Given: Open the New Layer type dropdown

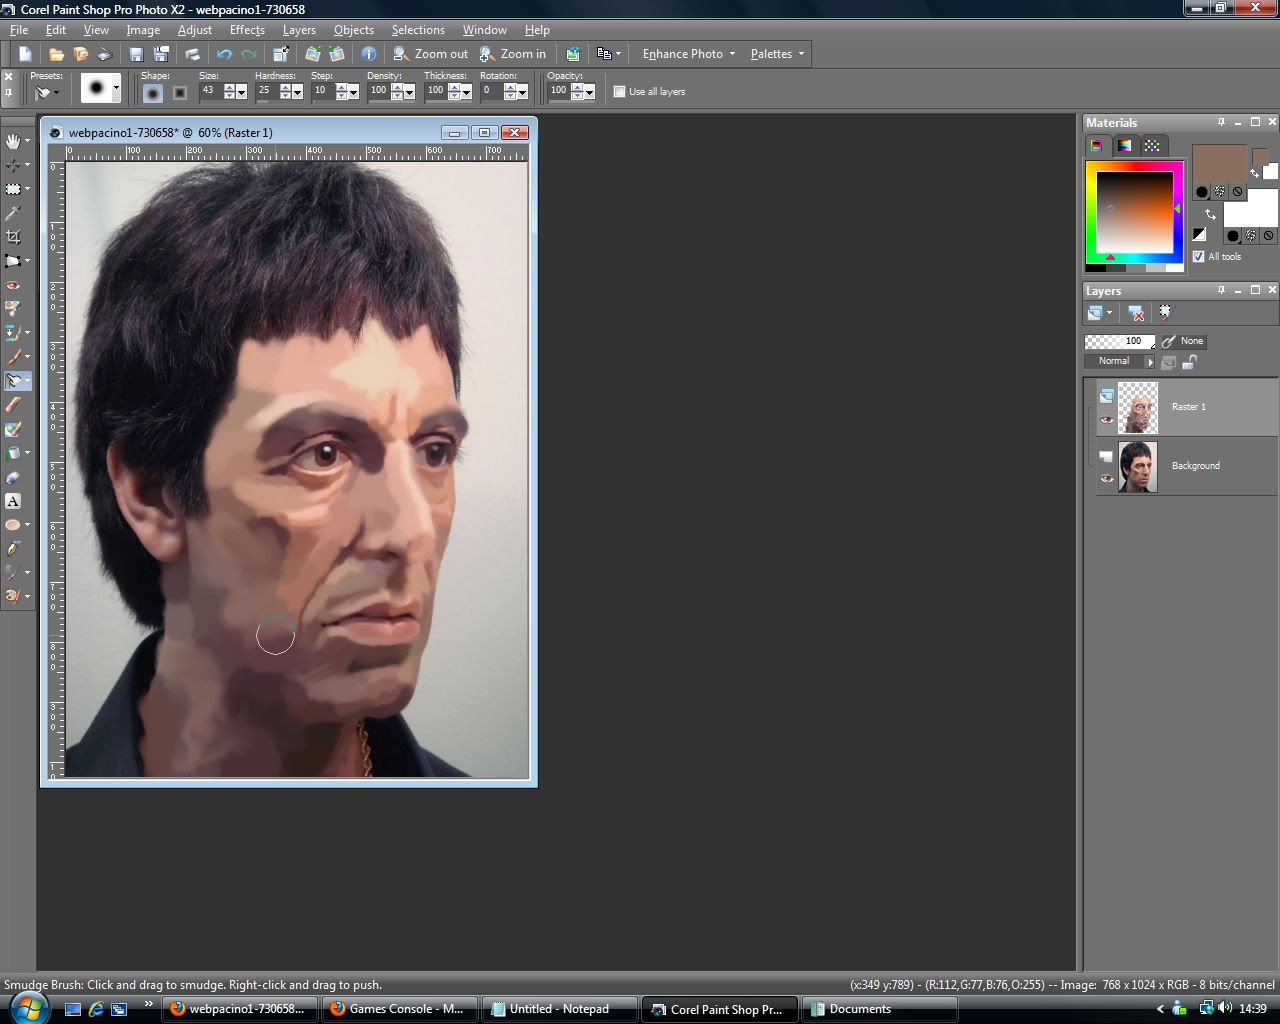Looking at the screenshot, I should 1109,313.
